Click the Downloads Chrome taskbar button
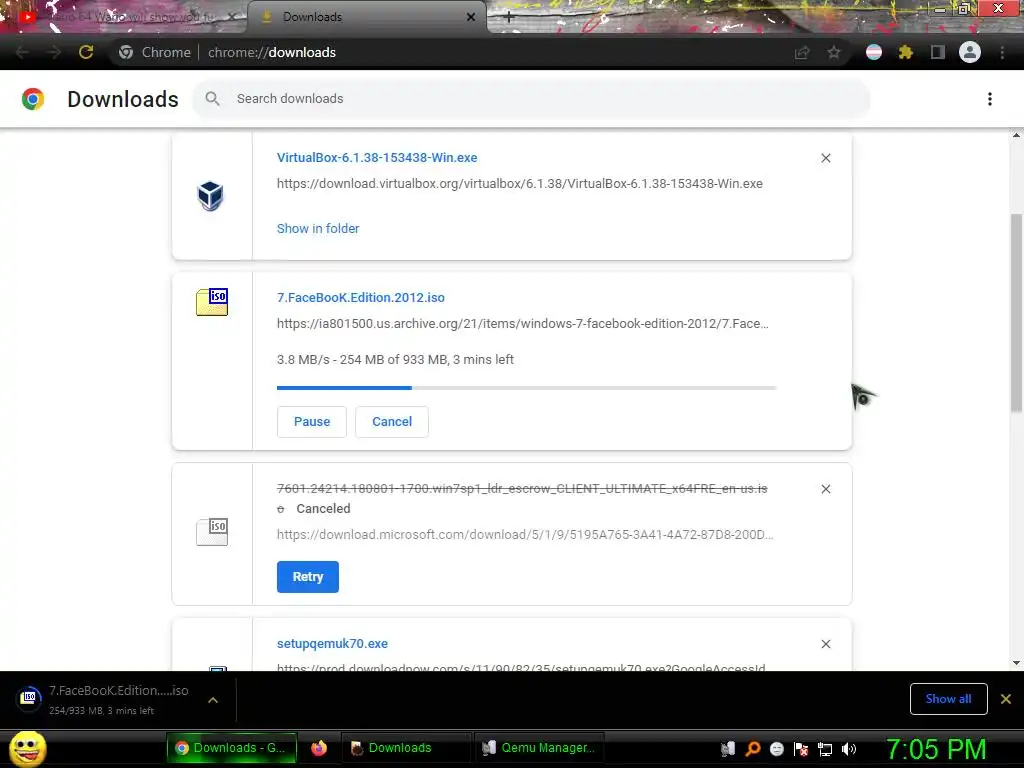Screen dimensions: 1024x768 [232, 748]
